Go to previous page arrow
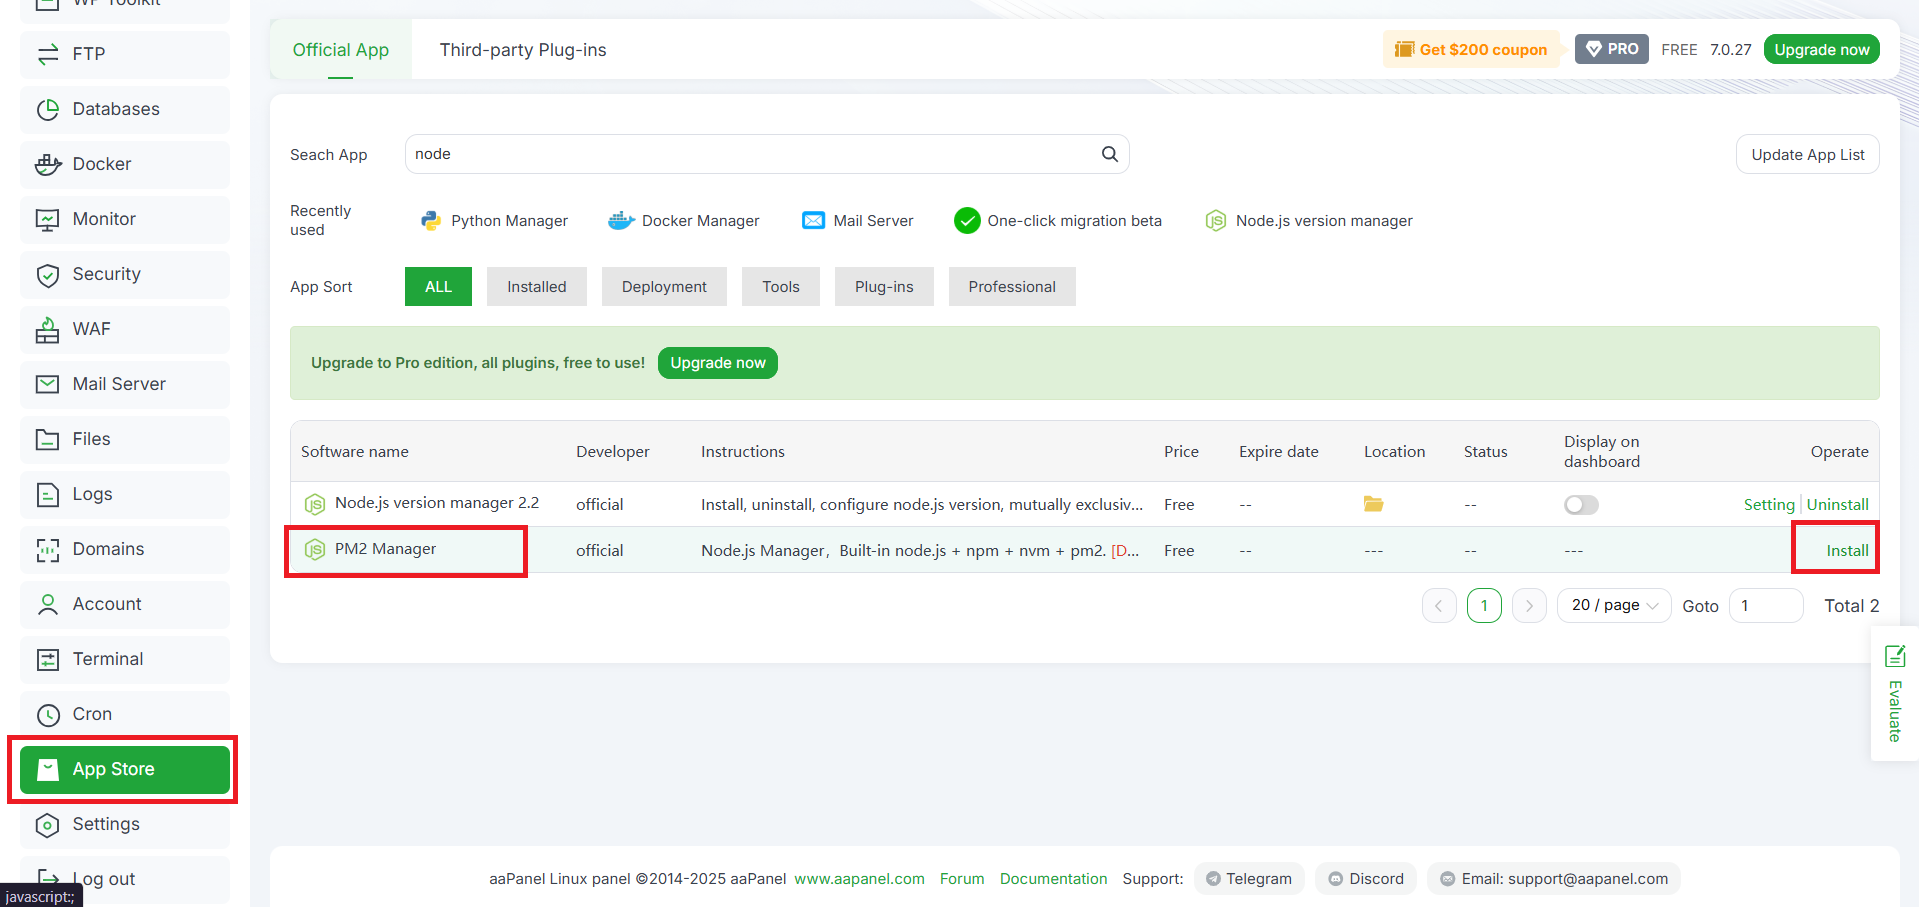Screen dimensions: 1919x907 [x=1439, y=606]
